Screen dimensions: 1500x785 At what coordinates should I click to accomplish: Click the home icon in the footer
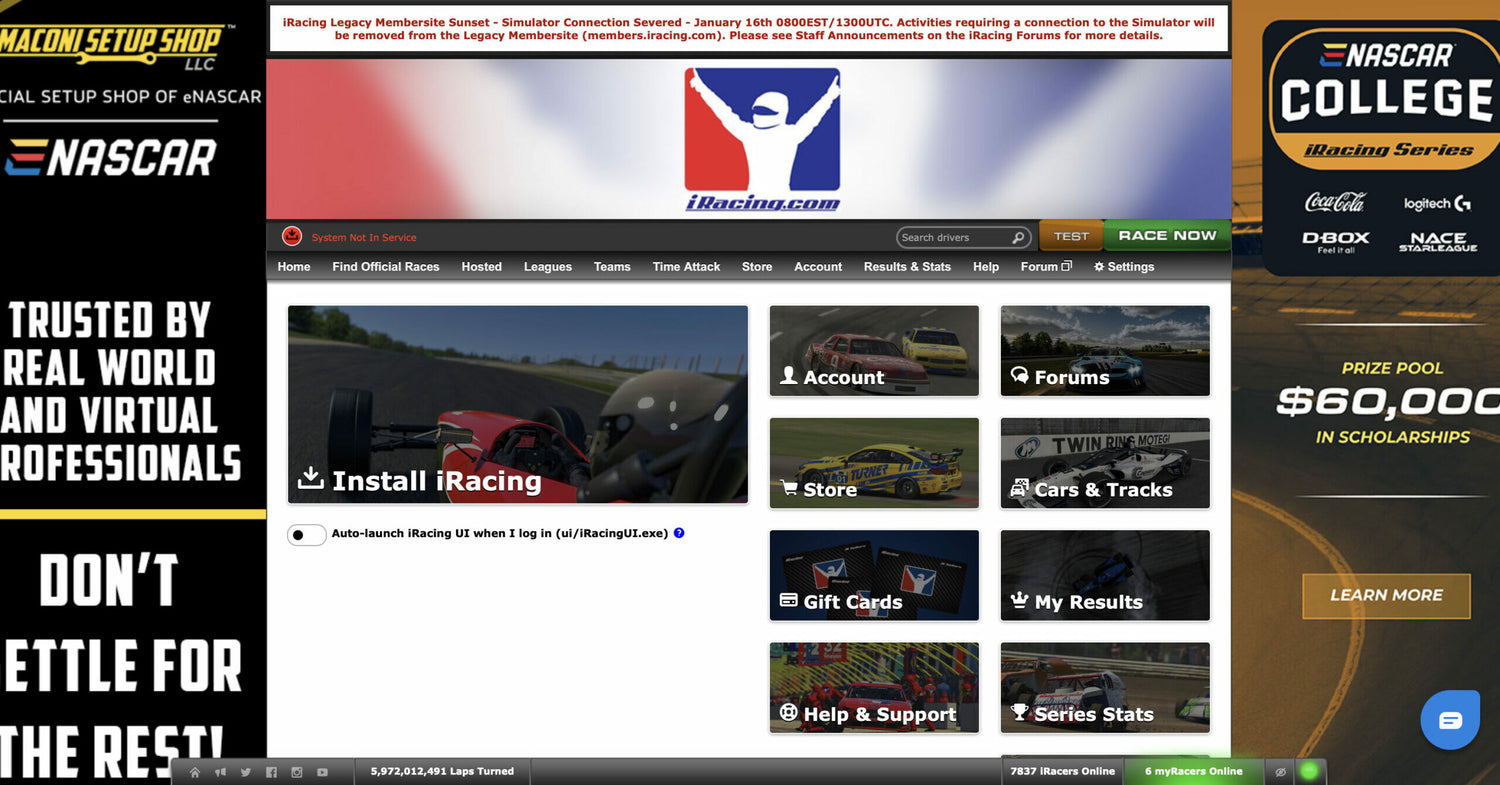(x=196, y=772)
